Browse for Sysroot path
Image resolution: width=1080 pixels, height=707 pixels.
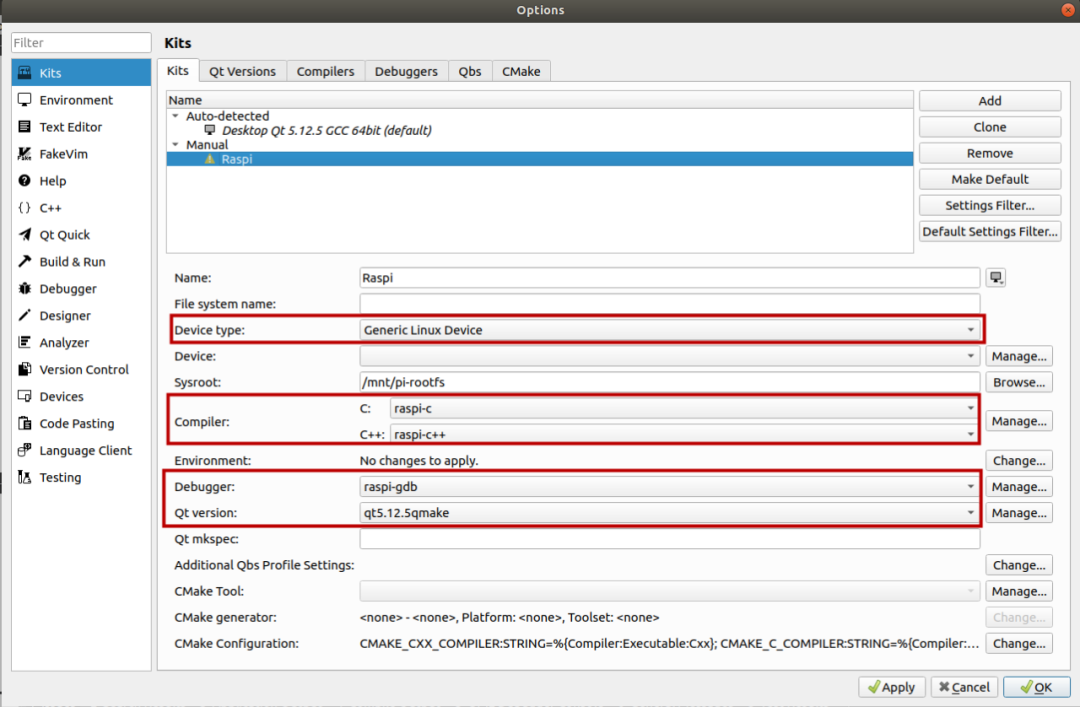pos(1019,382)
